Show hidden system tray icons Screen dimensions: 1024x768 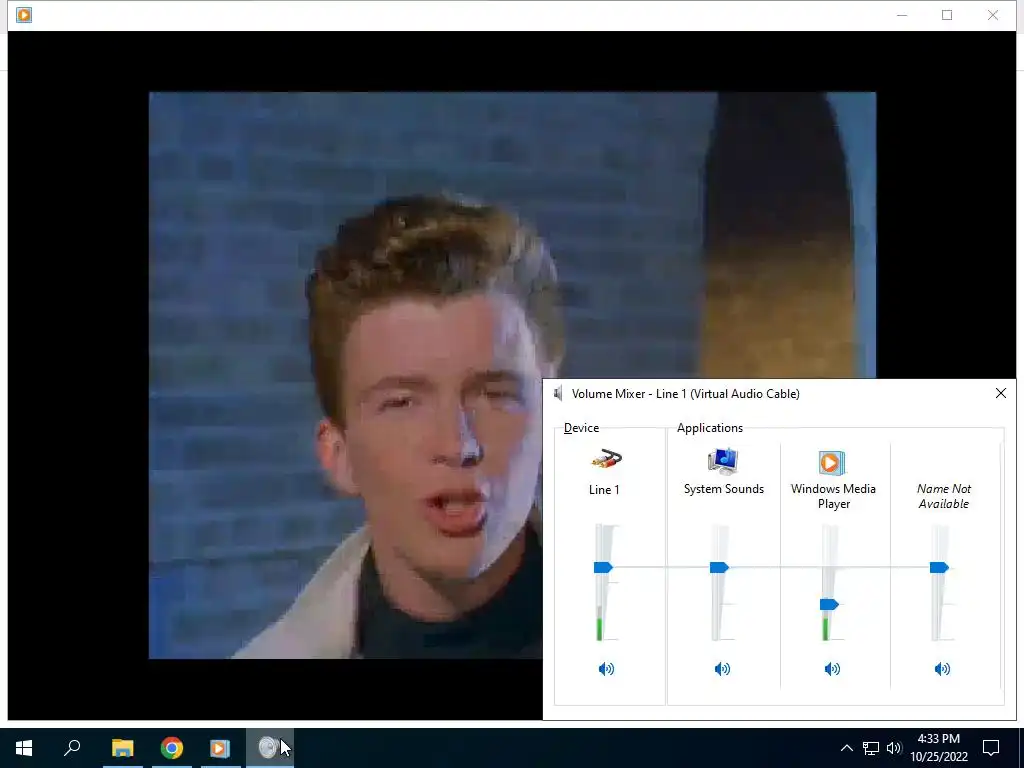pos(846,748)
